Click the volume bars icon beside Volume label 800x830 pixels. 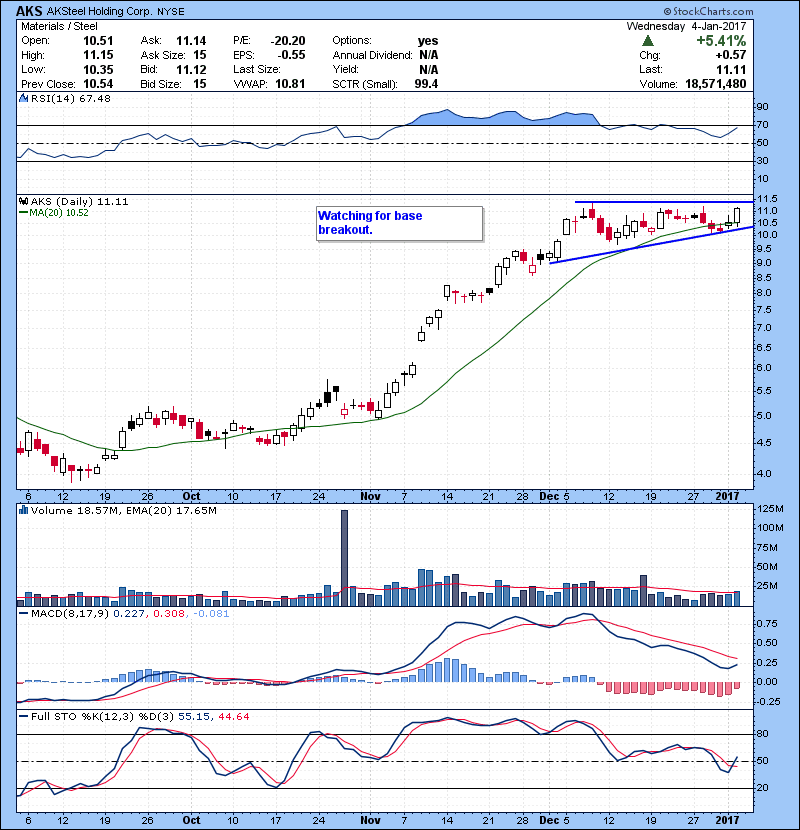pyautogui.click(x=23, y=510)
